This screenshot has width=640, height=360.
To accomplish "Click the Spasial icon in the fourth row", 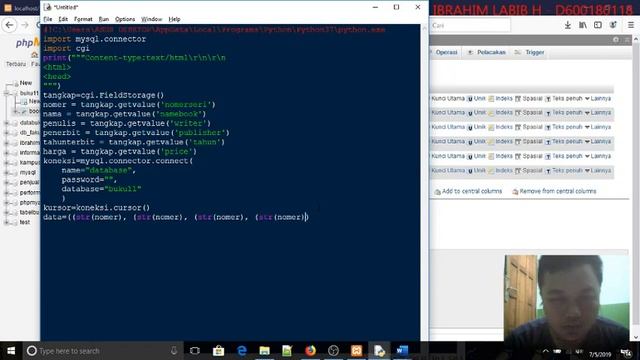I will point(518,142).
